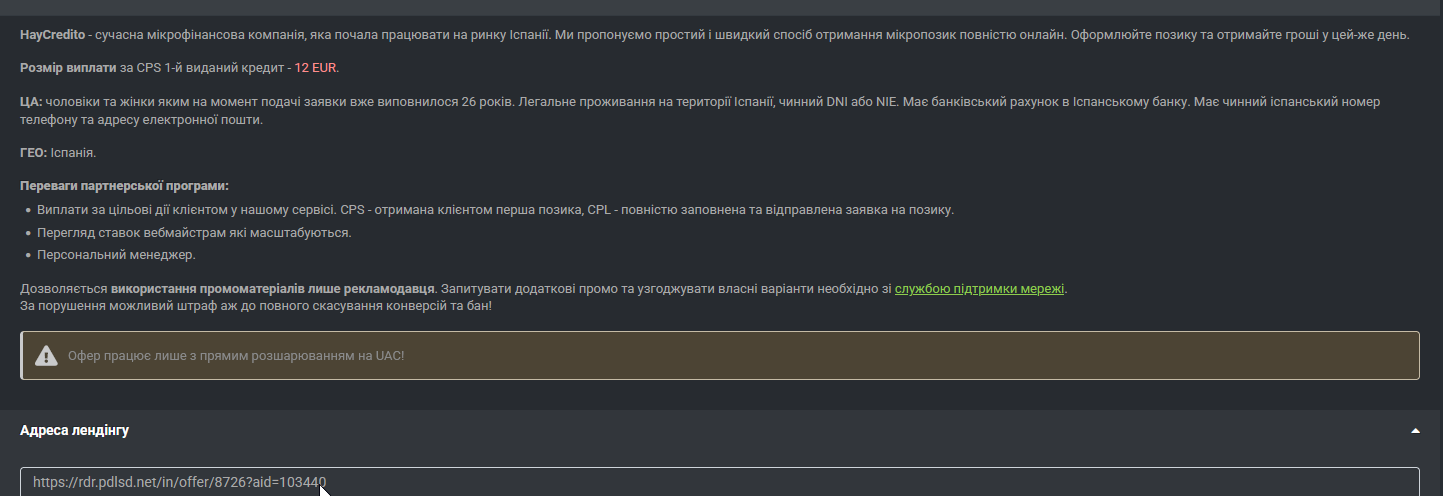Click the penalty warning line about ban
Viewport: 1443px width, 496px height.
pyautogui.click(x=255, y=305)
